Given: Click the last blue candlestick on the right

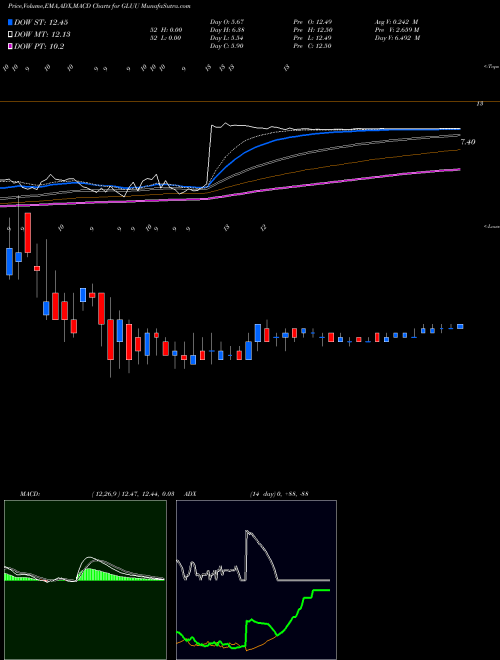Looking at the screenshot, I should point(460,327).
